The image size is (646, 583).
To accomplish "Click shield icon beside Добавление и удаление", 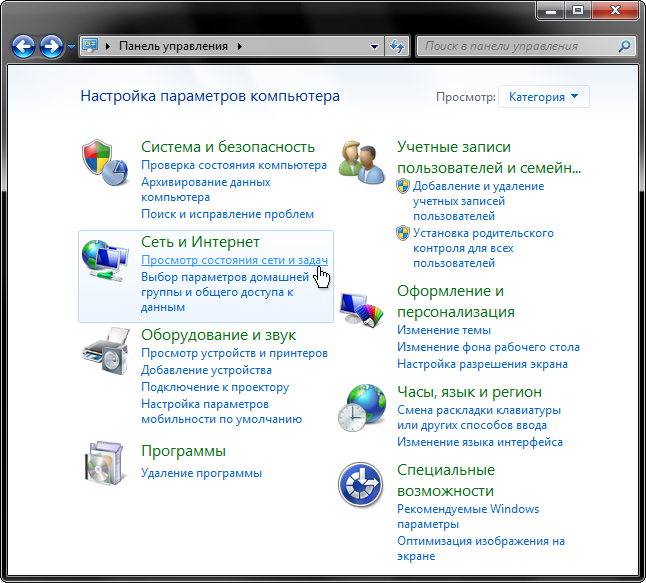I will [x=403, y=186].
